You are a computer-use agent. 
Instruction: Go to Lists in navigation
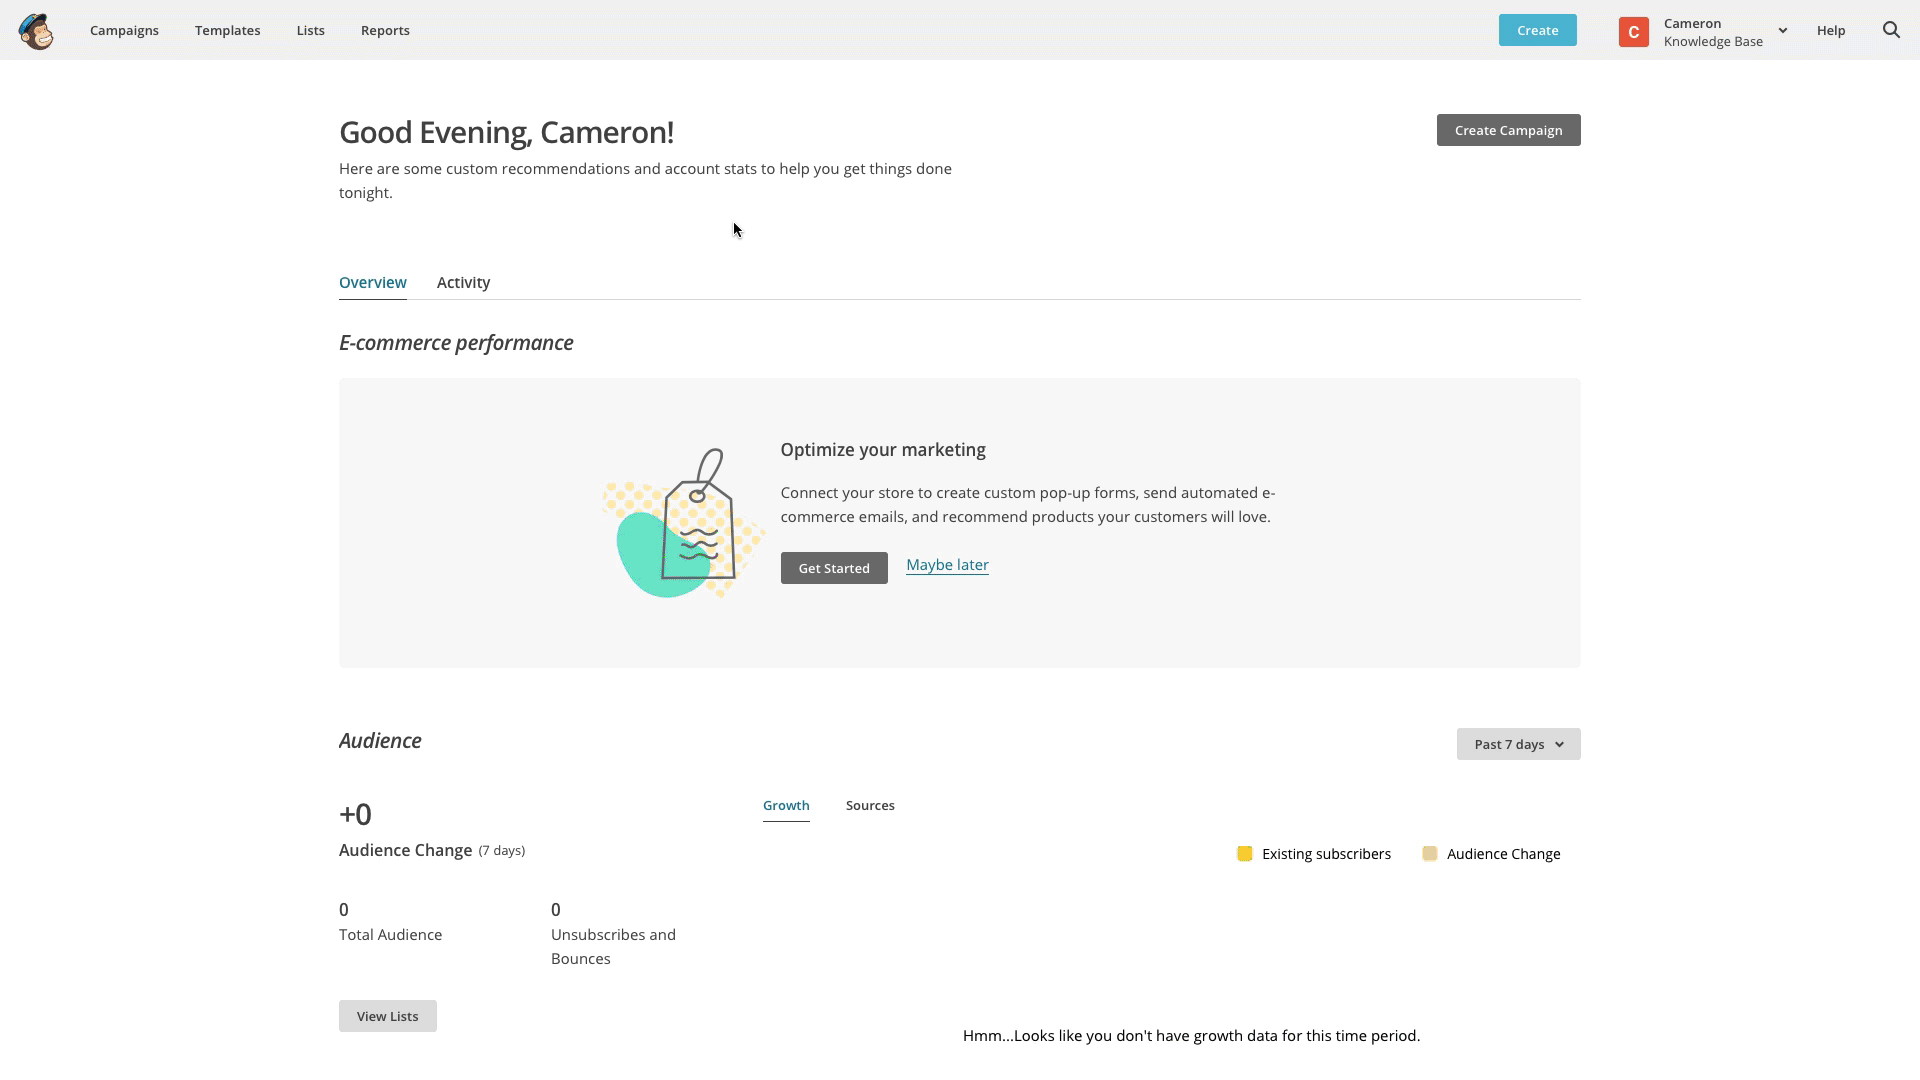310,30
